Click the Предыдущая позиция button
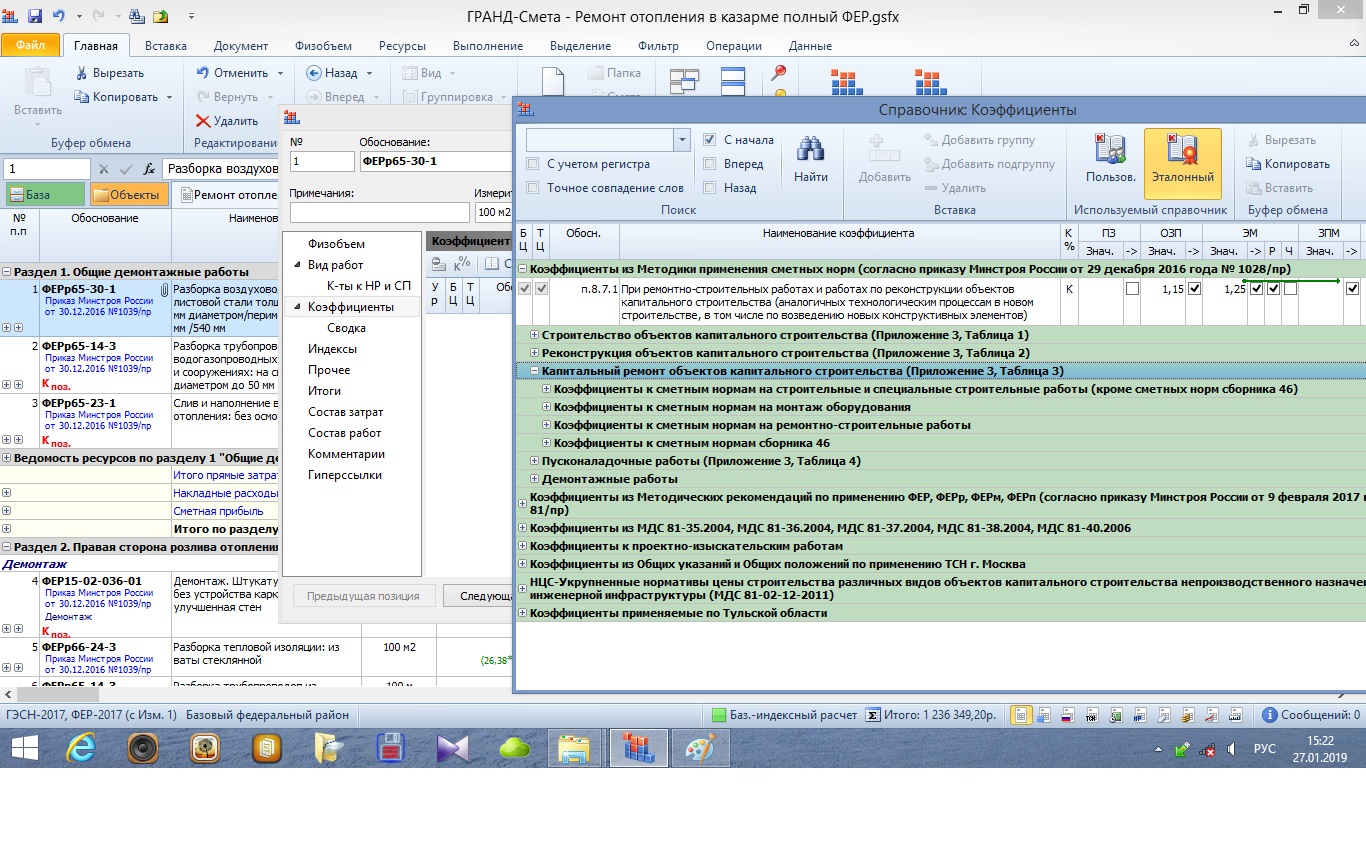The height and width of the screenshot is (850, 1366). click(363, 596)
